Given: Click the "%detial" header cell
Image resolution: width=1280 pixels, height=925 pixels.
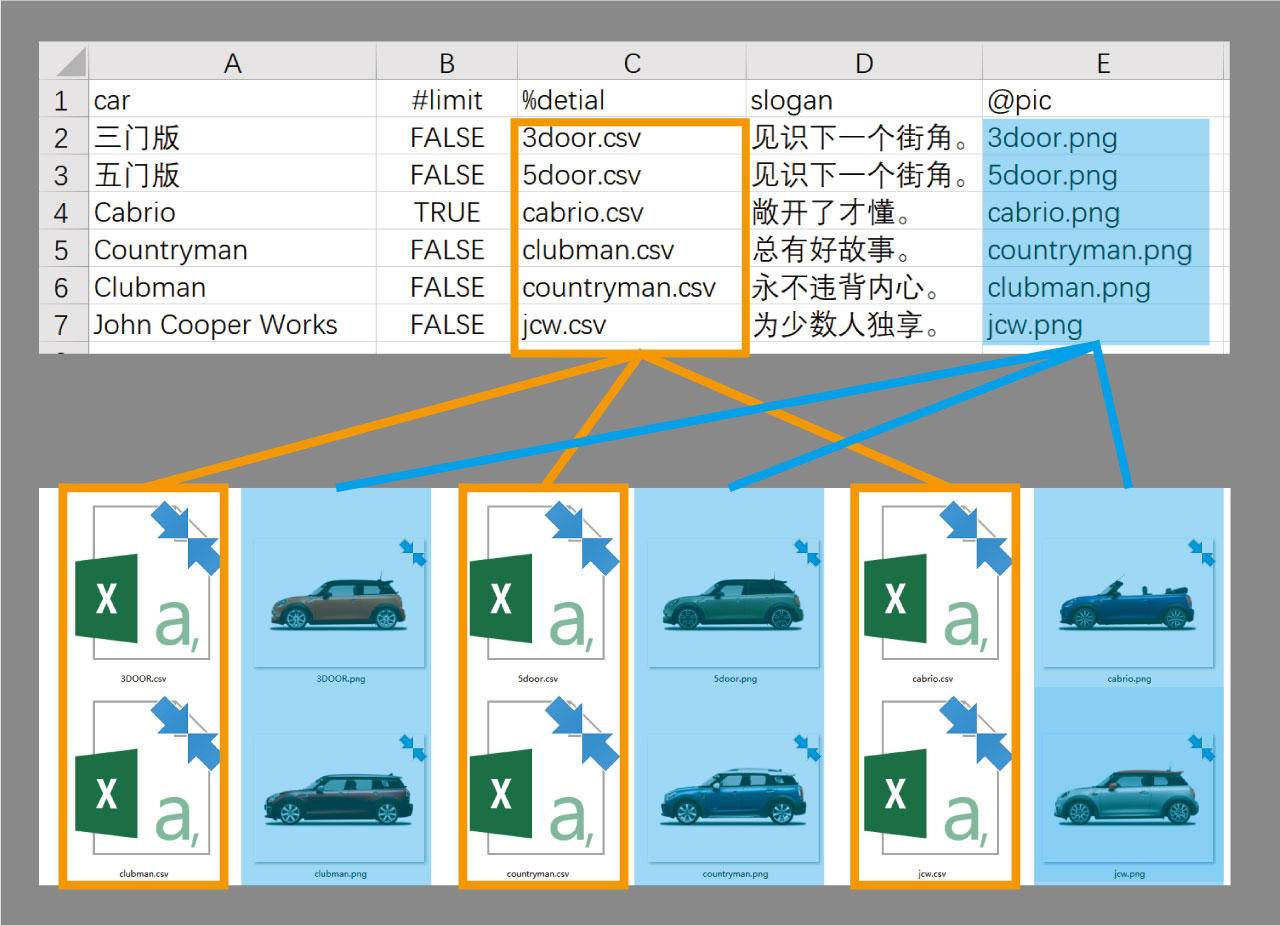Looking at the screenshot, I should [x=632, y=99].
